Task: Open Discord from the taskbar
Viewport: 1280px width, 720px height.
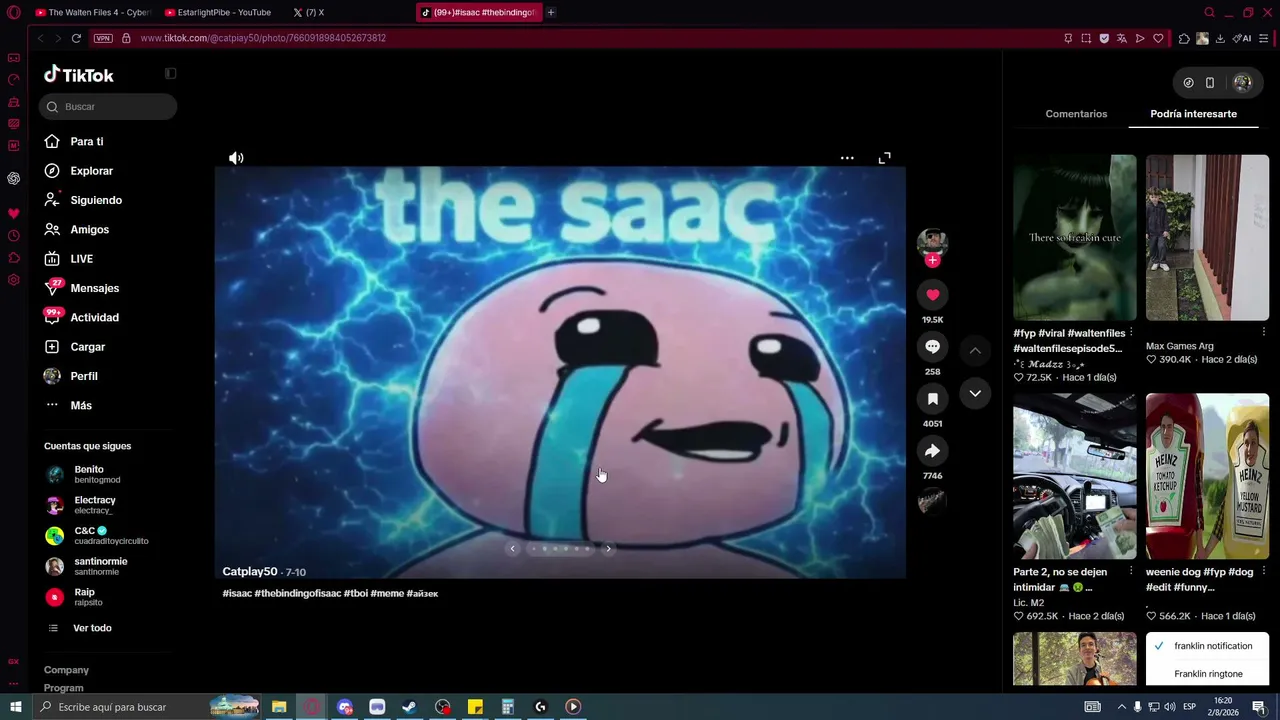Action: (345, 707)
